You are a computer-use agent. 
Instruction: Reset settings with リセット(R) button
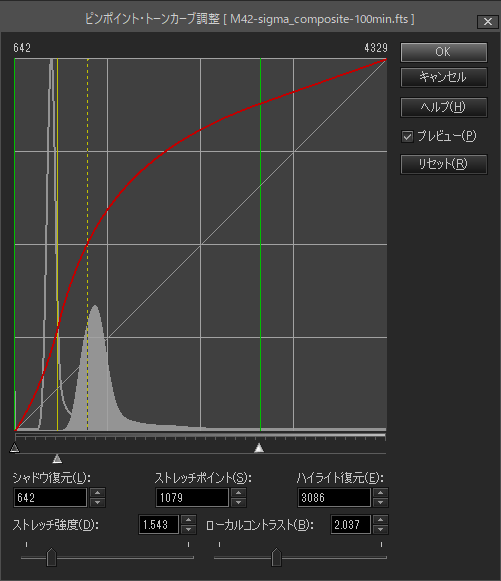point(444,164)
